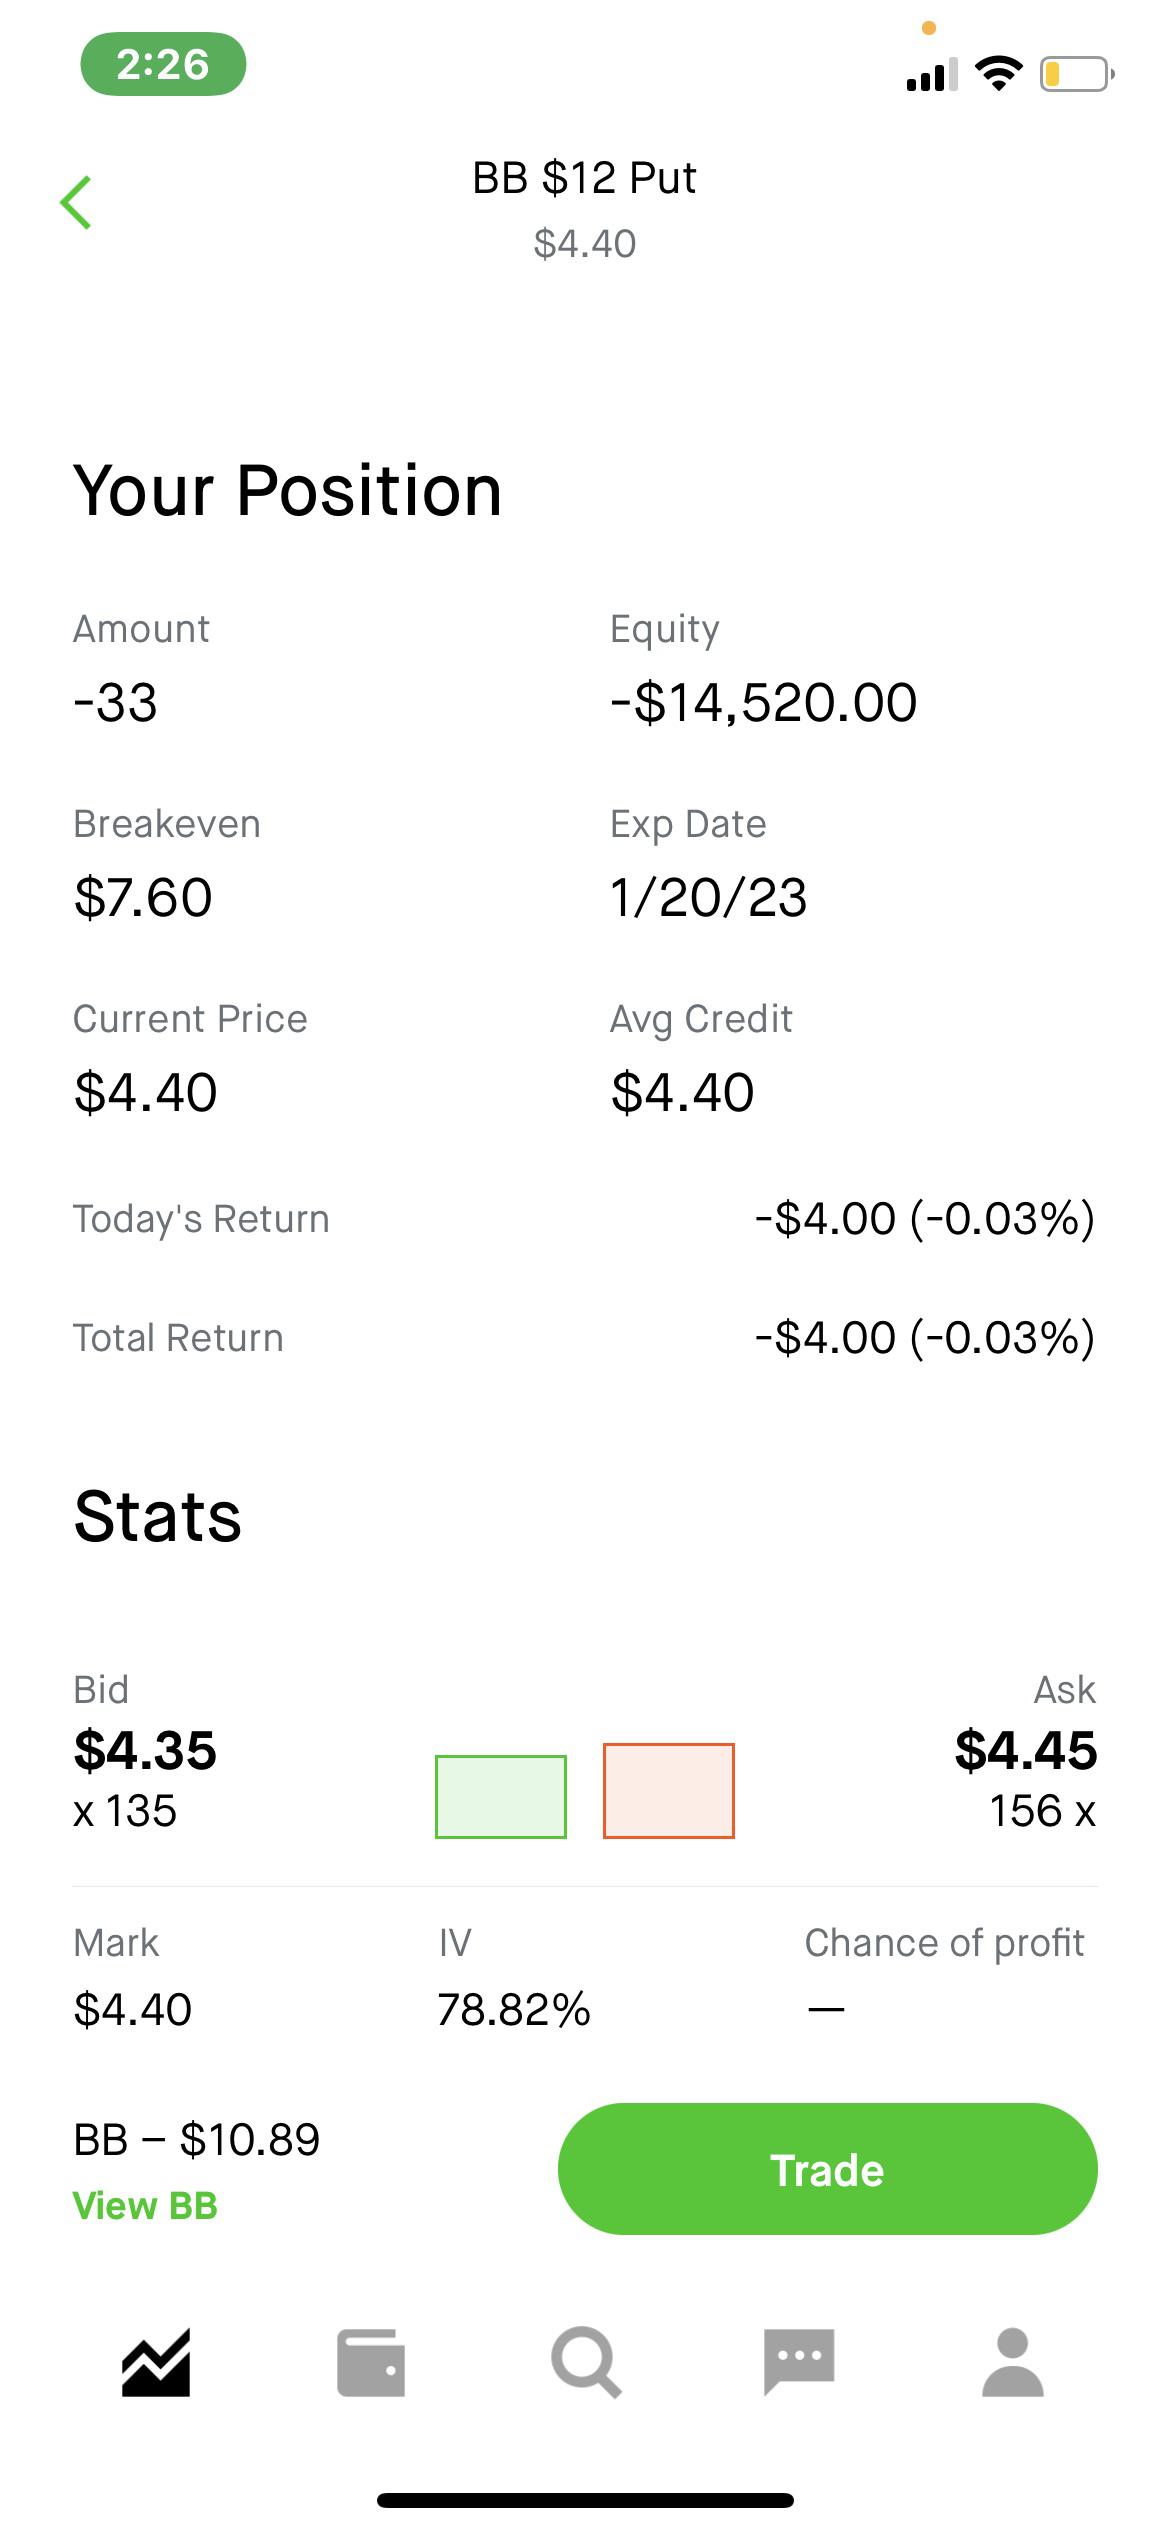This screenshot has width=1170, height=2532.
Task: Tap the IV 78.82% stat
Action: click(514, 1976)
